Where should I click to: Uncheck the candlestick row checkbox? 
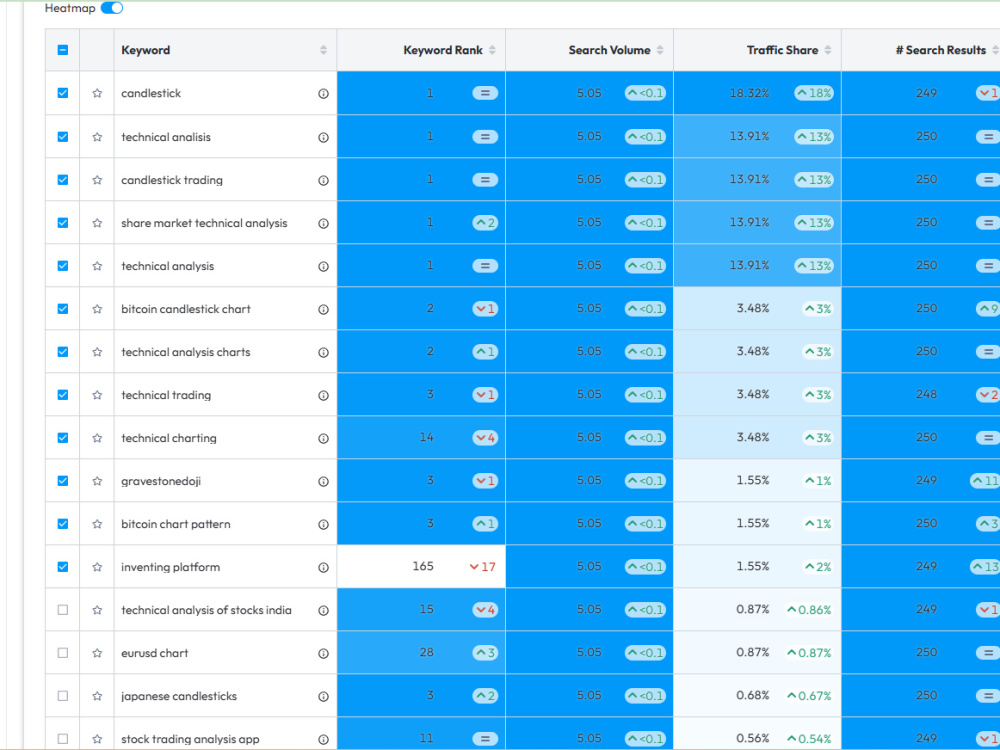62,93
